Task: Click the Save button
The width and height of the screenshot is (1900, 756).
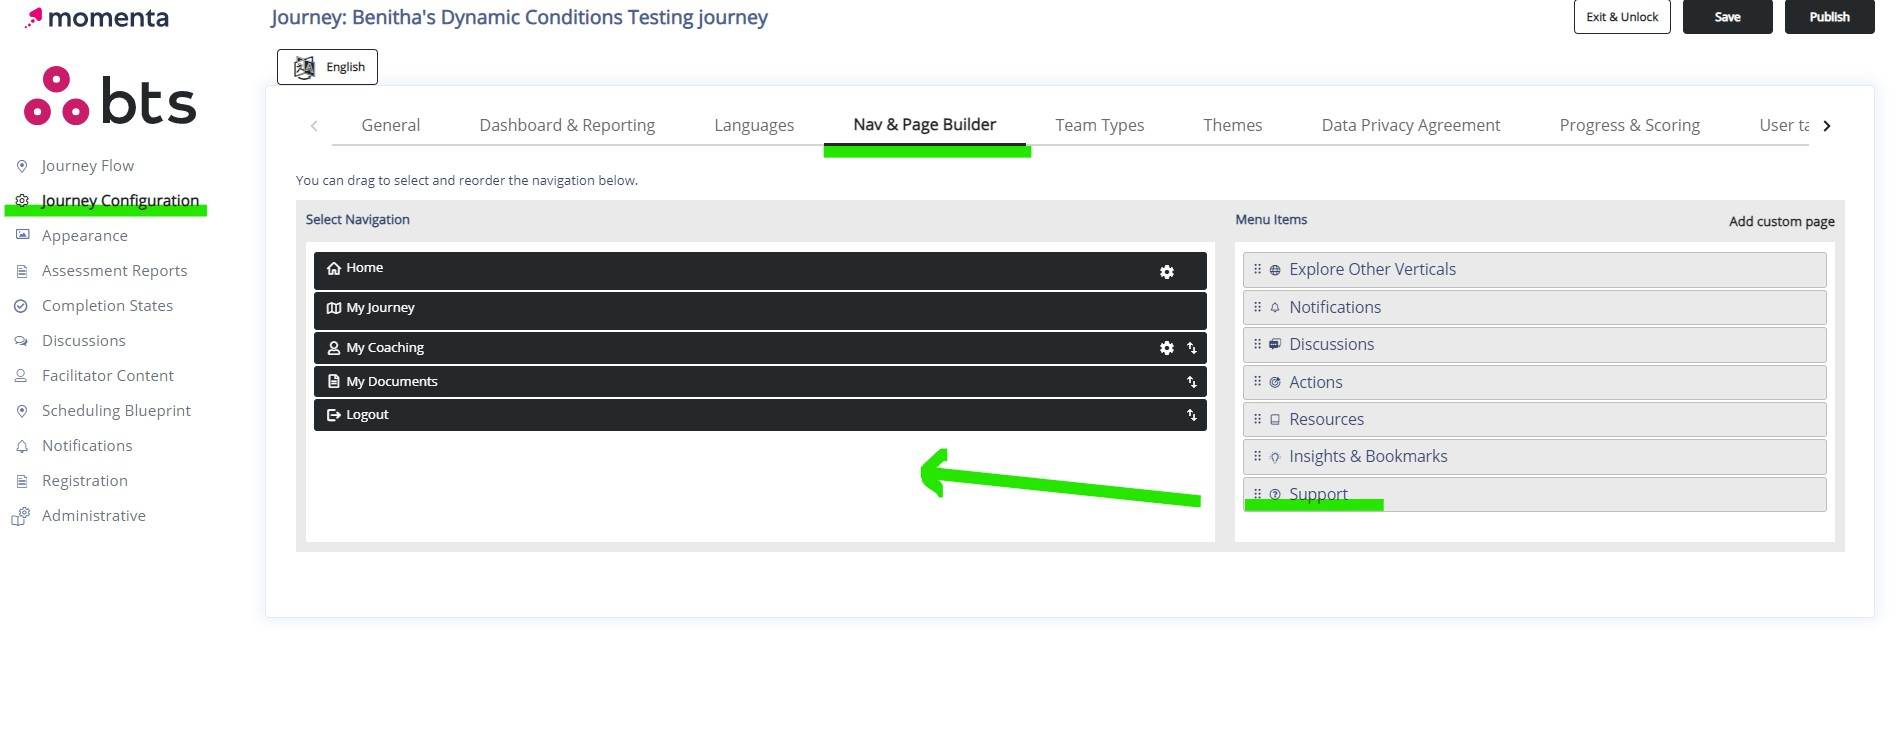Action: click(x=1728, y=17)
